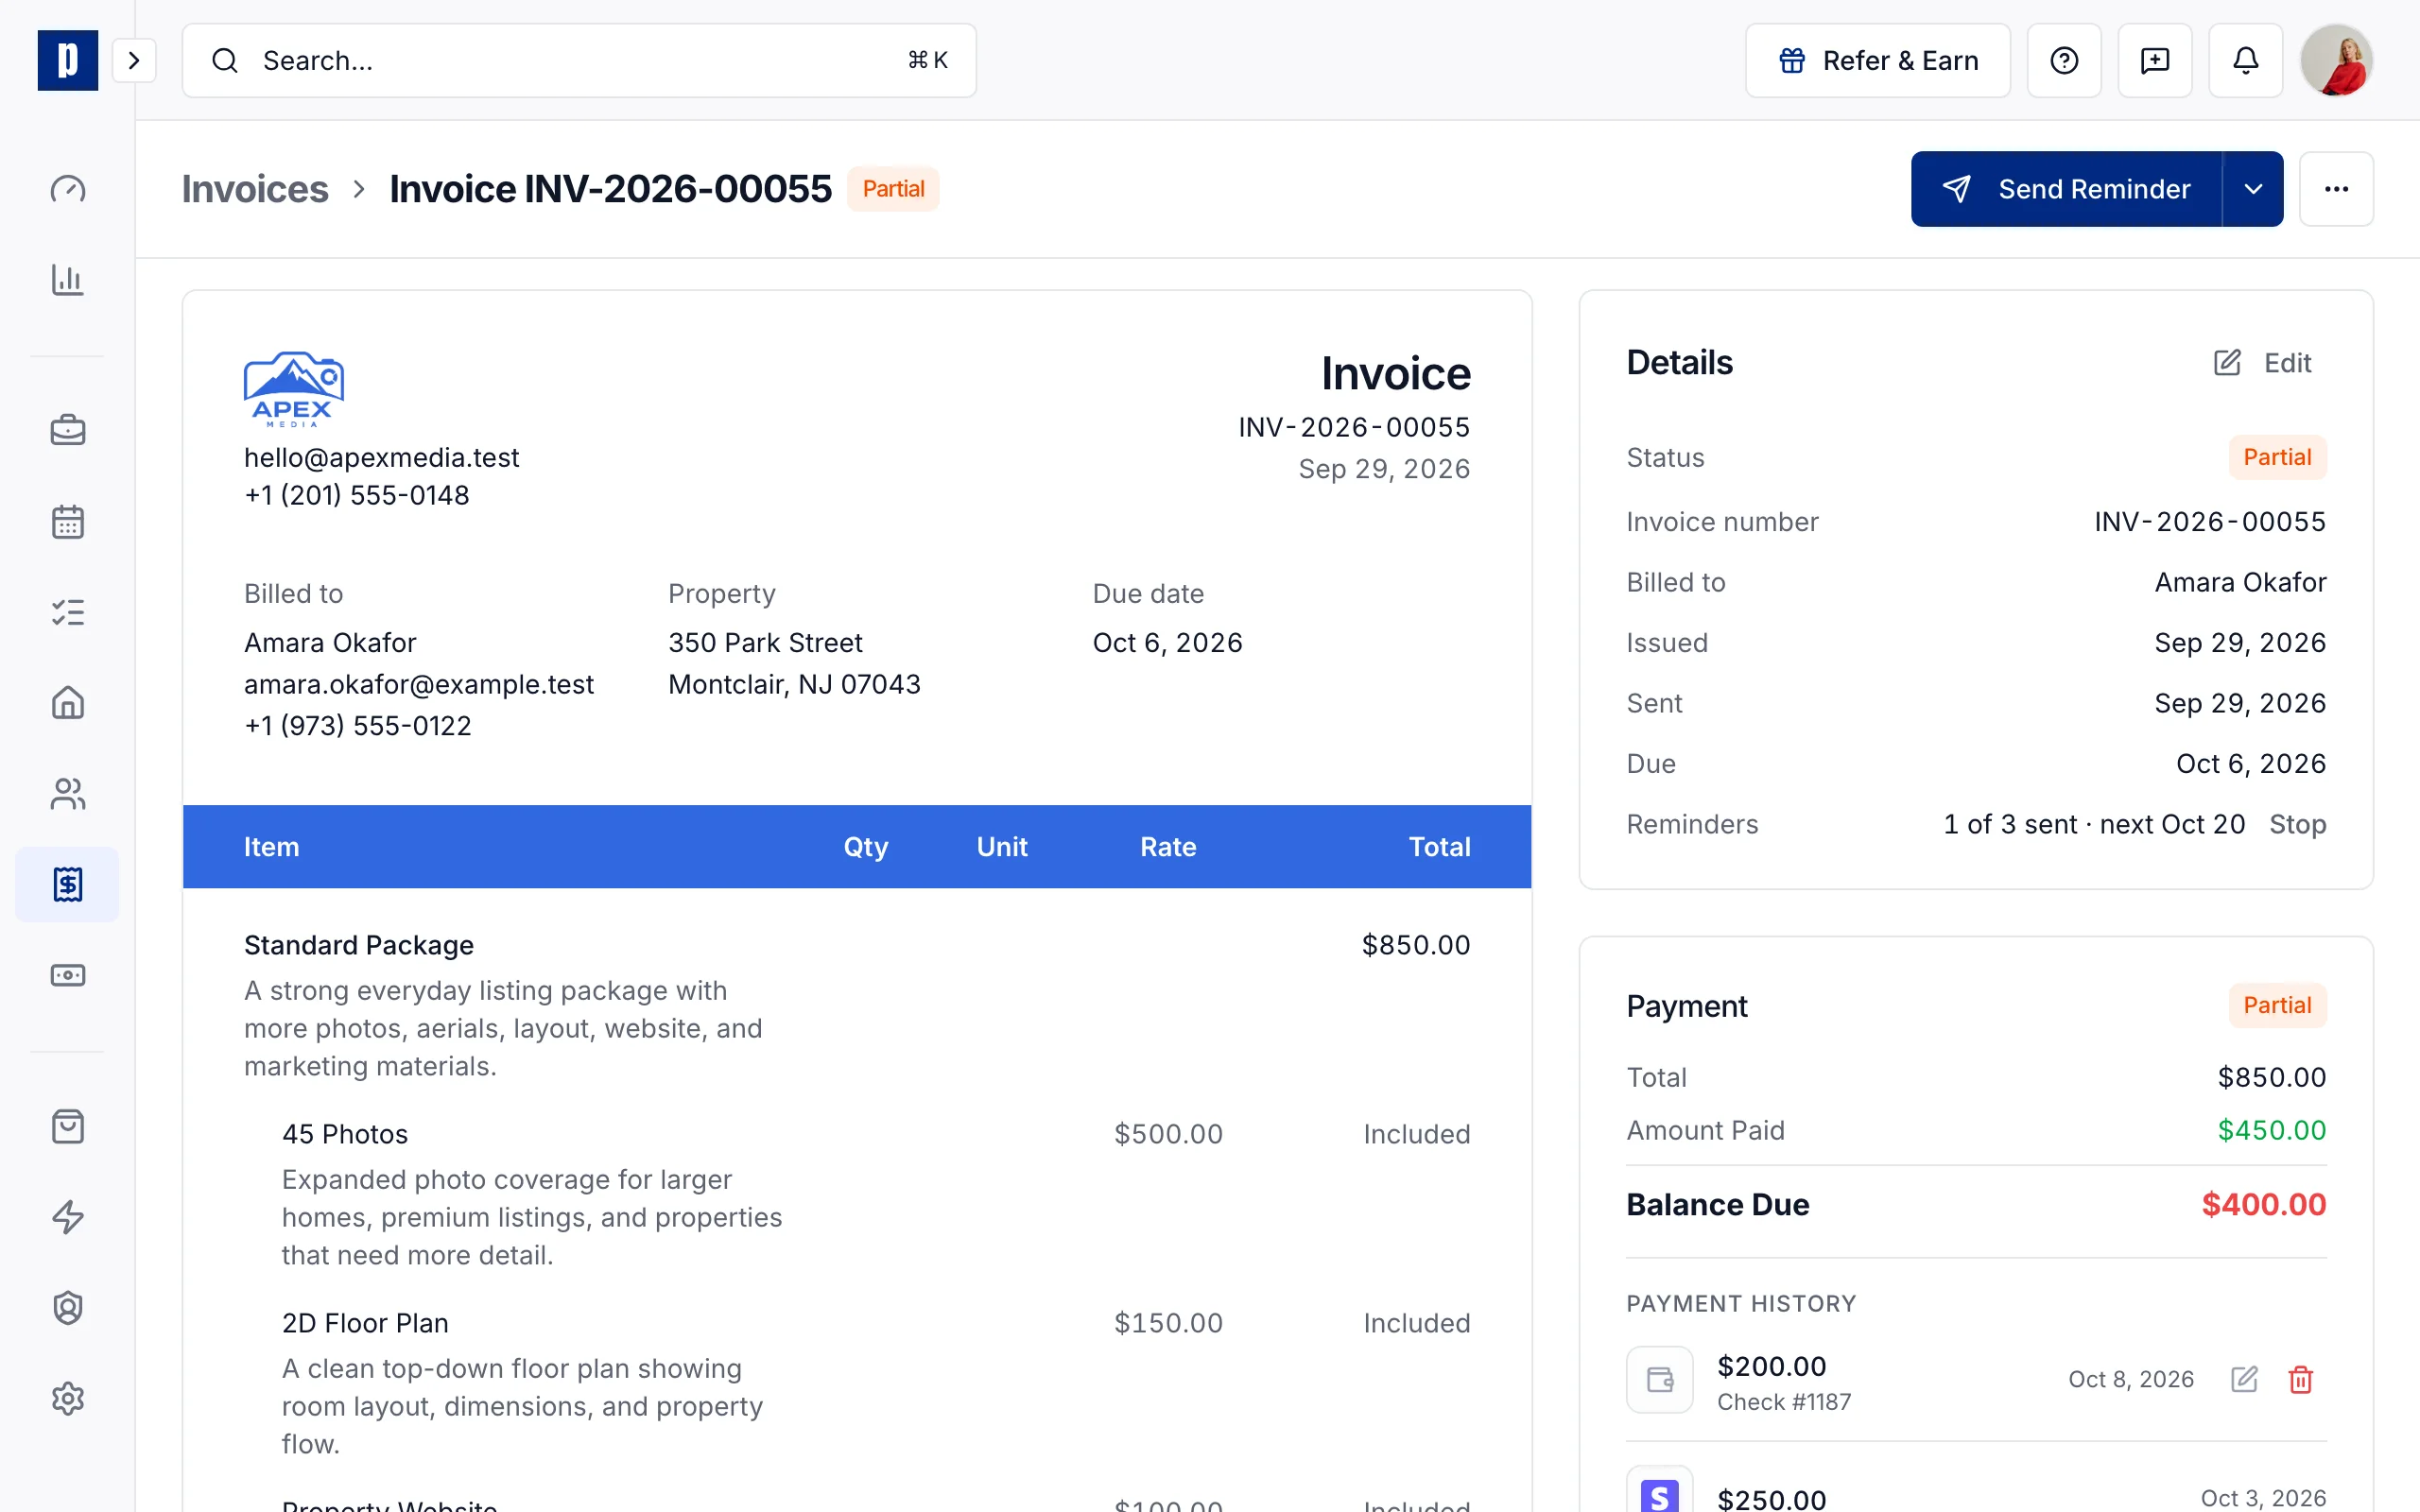Screen dimensions: 2420x1512
Task: Click the 45 Photos sub-item
Action: (345, 1134)
